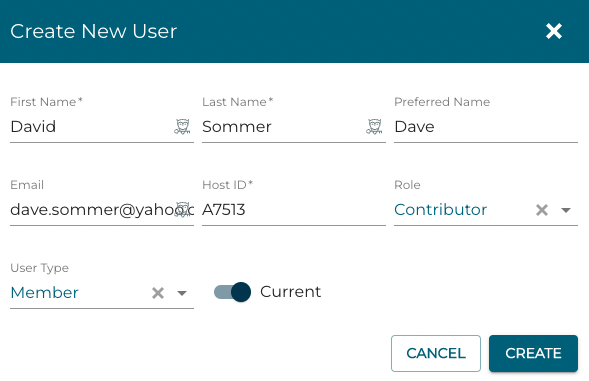Click the autofill icon in Email field
The height and width of the screenshot is (381, 589).
coord(183,210)
